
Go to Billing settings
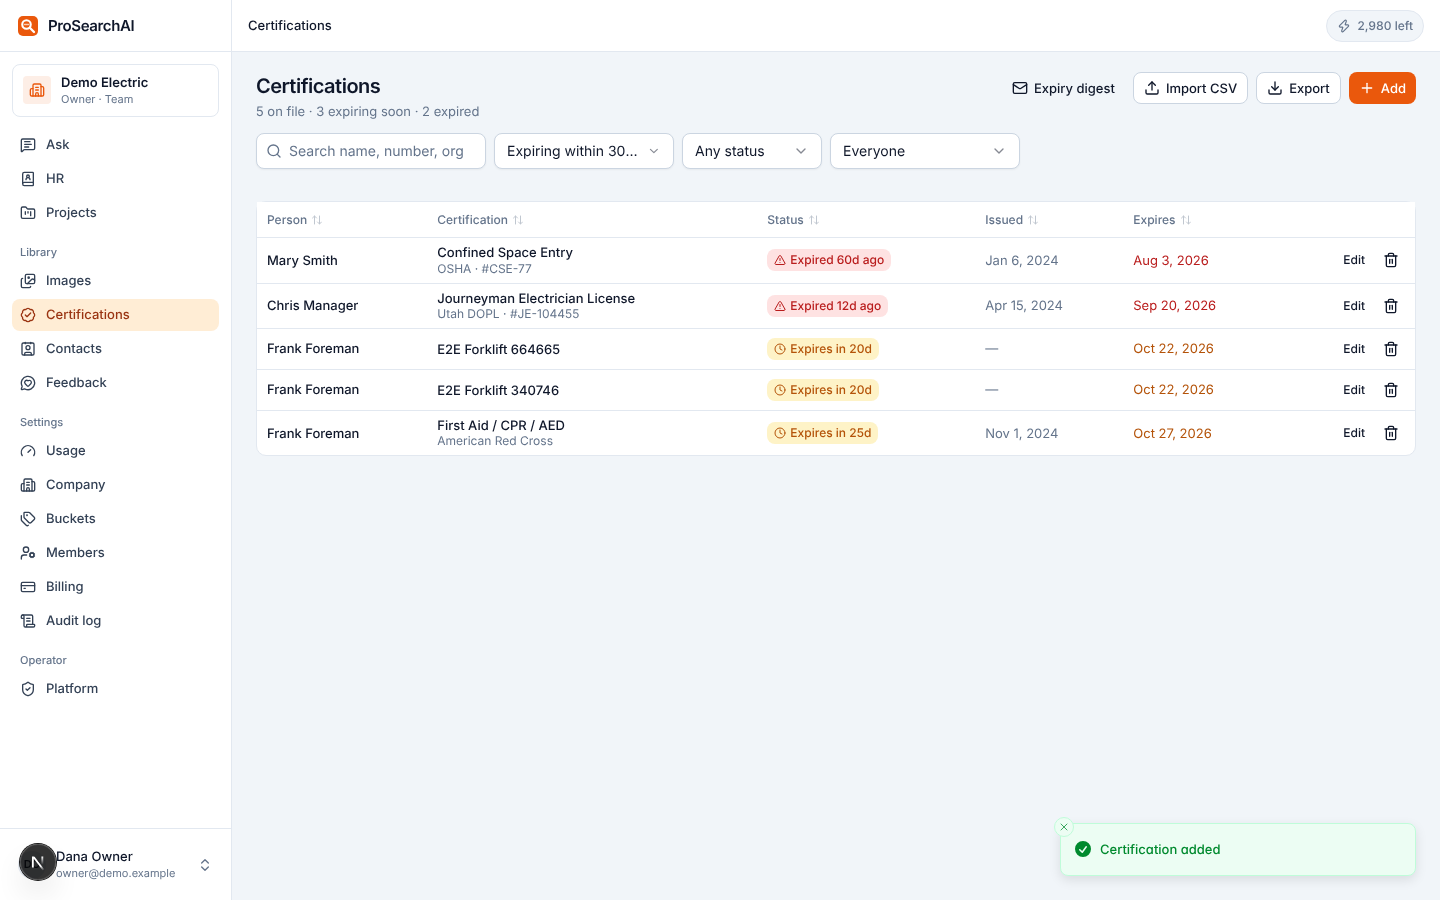[115, 587]
